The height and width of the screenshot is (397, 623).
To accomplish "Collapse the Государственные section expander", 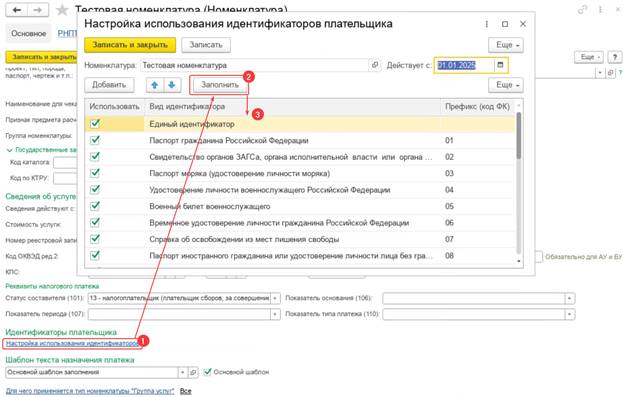I will pyautogui.click(x=10, y=150).
